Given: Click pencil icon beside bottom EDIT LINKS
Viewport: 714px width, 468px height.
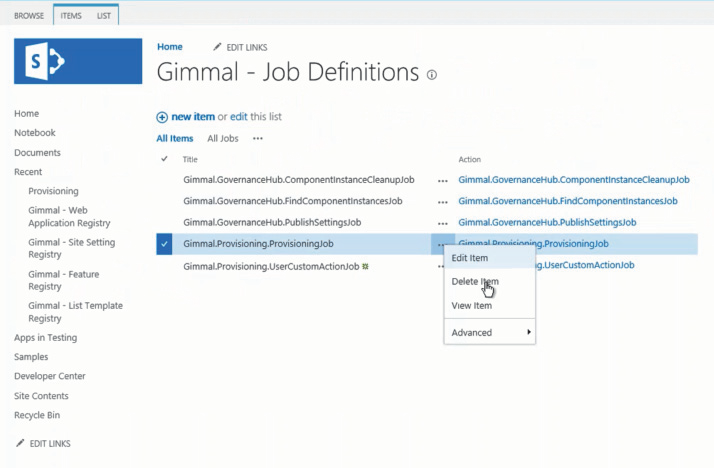Looking at the screenshot, I should click(20, 443).
